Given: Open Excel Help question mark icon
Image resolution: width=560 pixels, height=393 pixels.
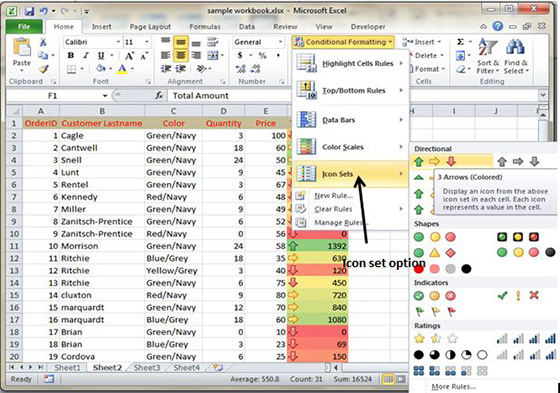Looking at the screenshot, I should [498, 26].
